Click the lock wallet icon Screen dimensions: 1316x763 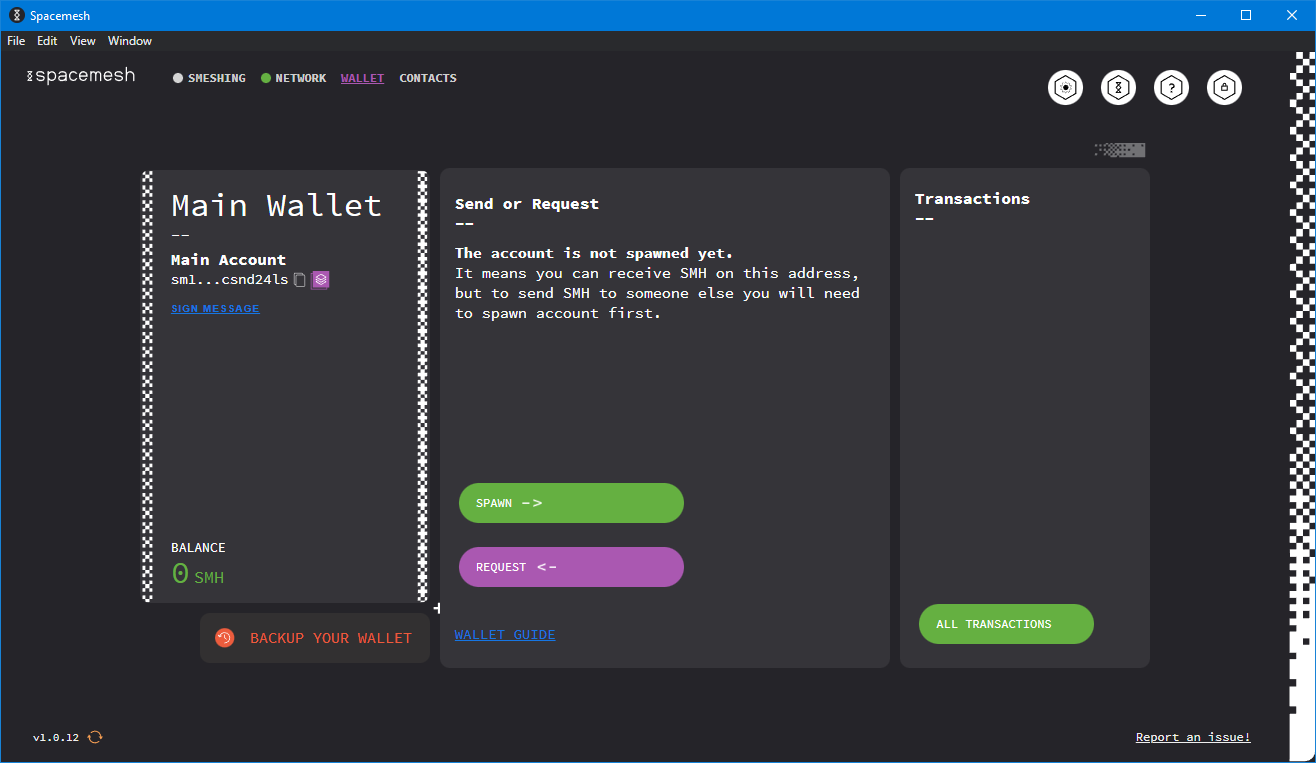pos(1224,88)
